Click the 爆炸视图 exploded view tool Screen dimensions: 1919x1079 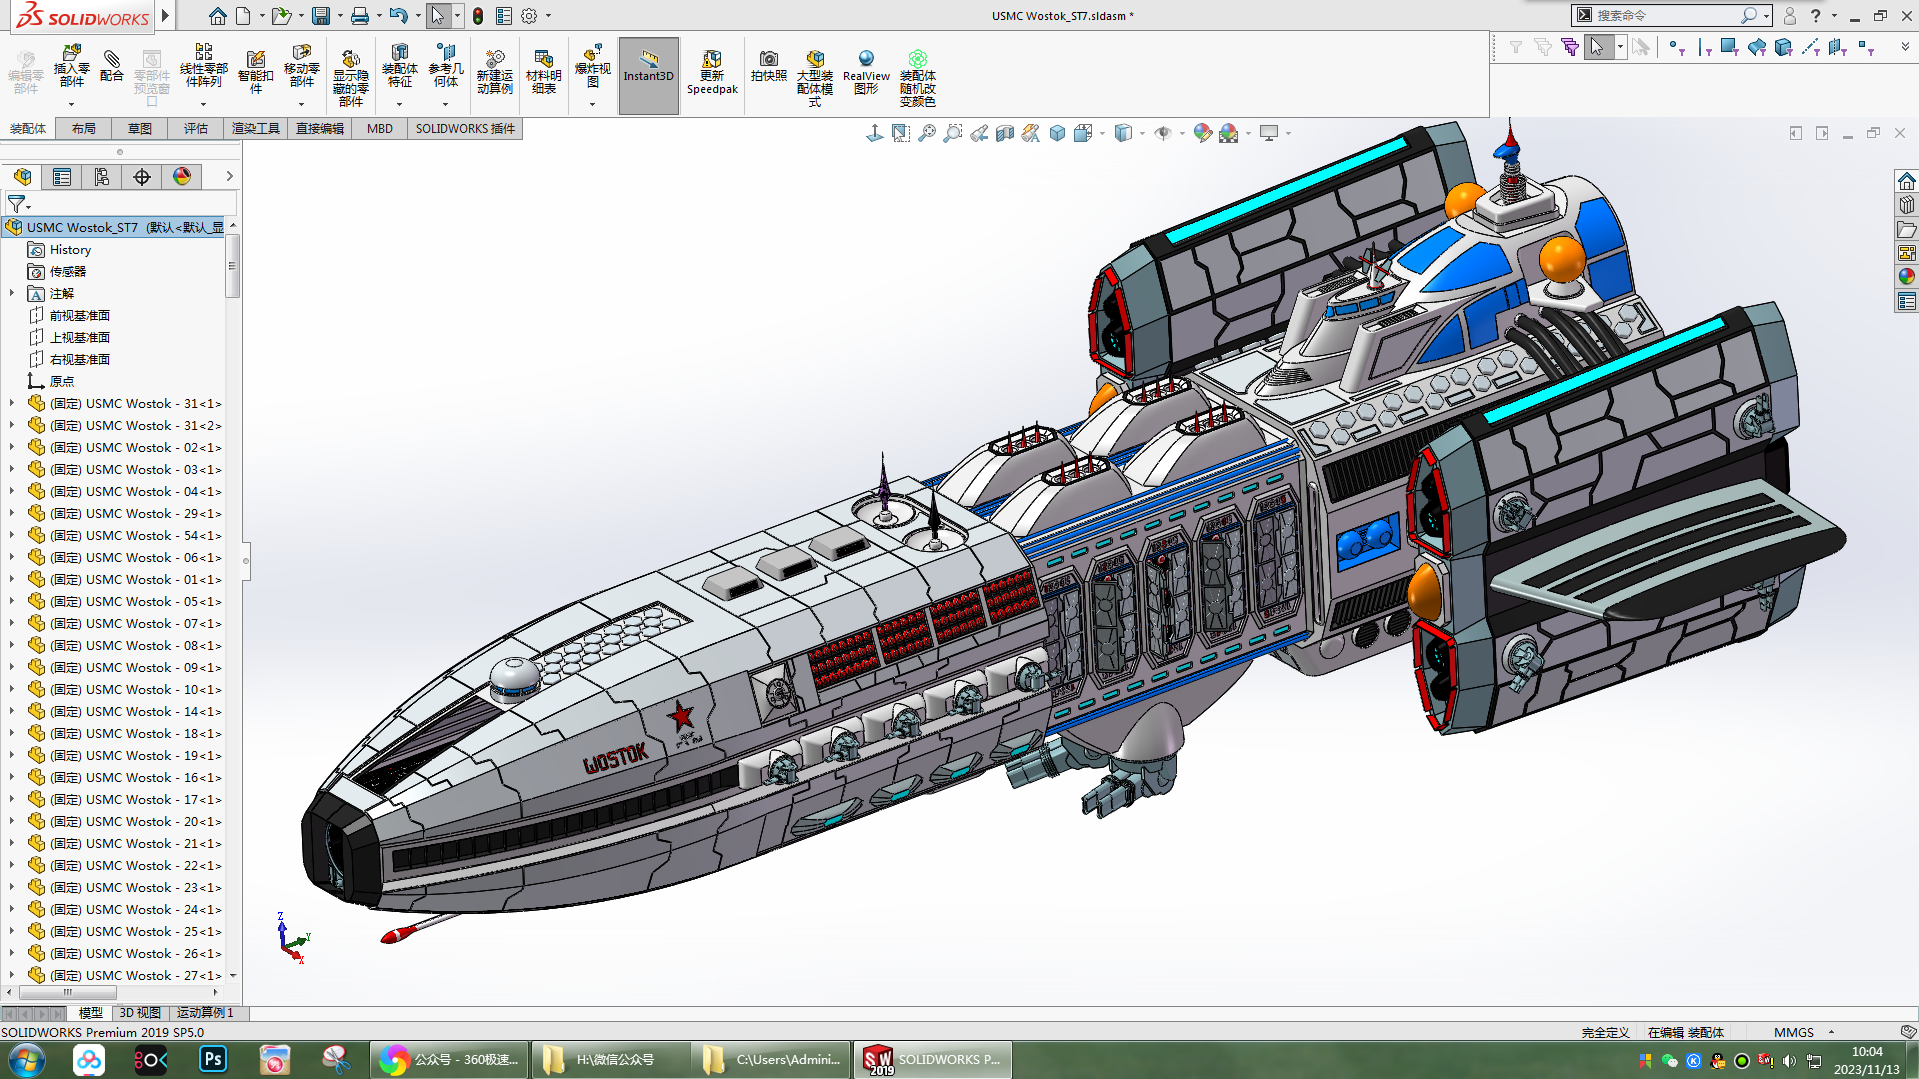[x=592, y=67]
